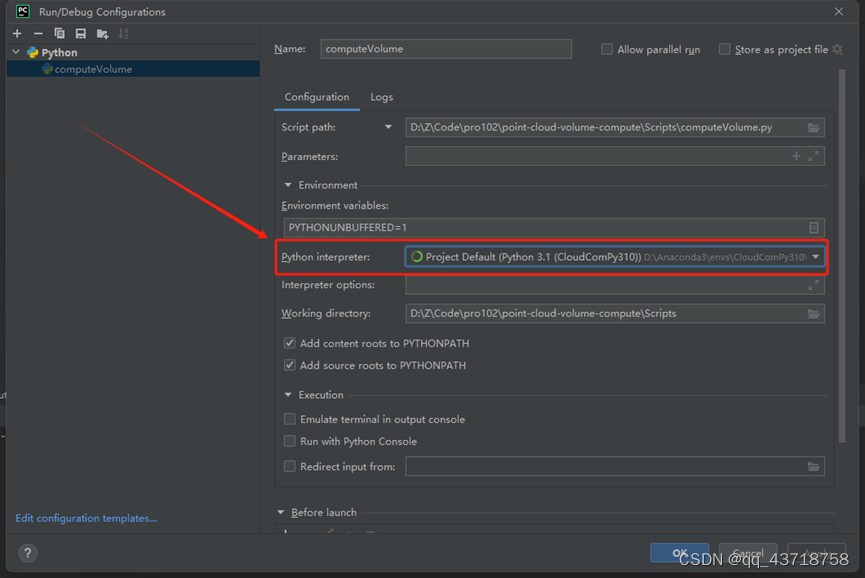Viewport: 865px width, 578px height.
Task: Open the Python interpreter dropdown
Action: tap(816, 257)
